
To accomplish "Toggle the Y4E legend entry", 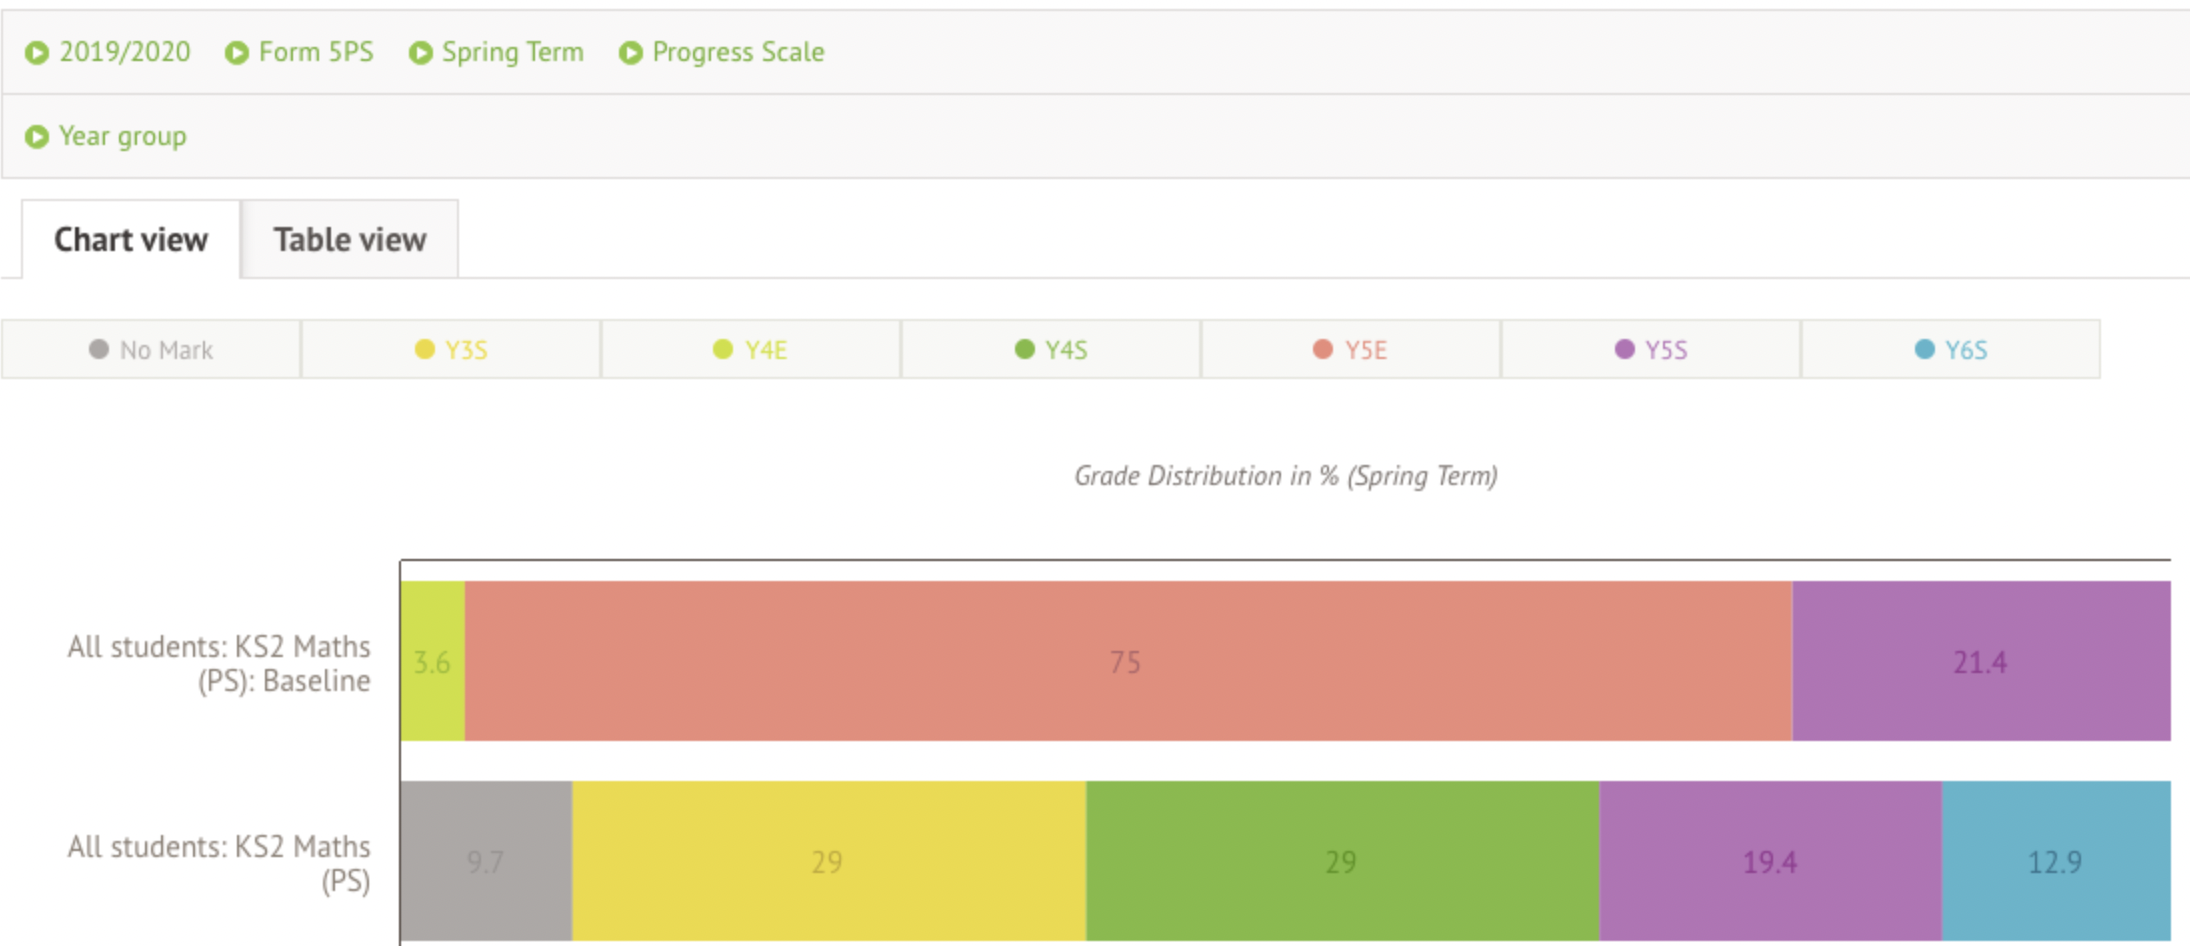I will click(752, 350).
